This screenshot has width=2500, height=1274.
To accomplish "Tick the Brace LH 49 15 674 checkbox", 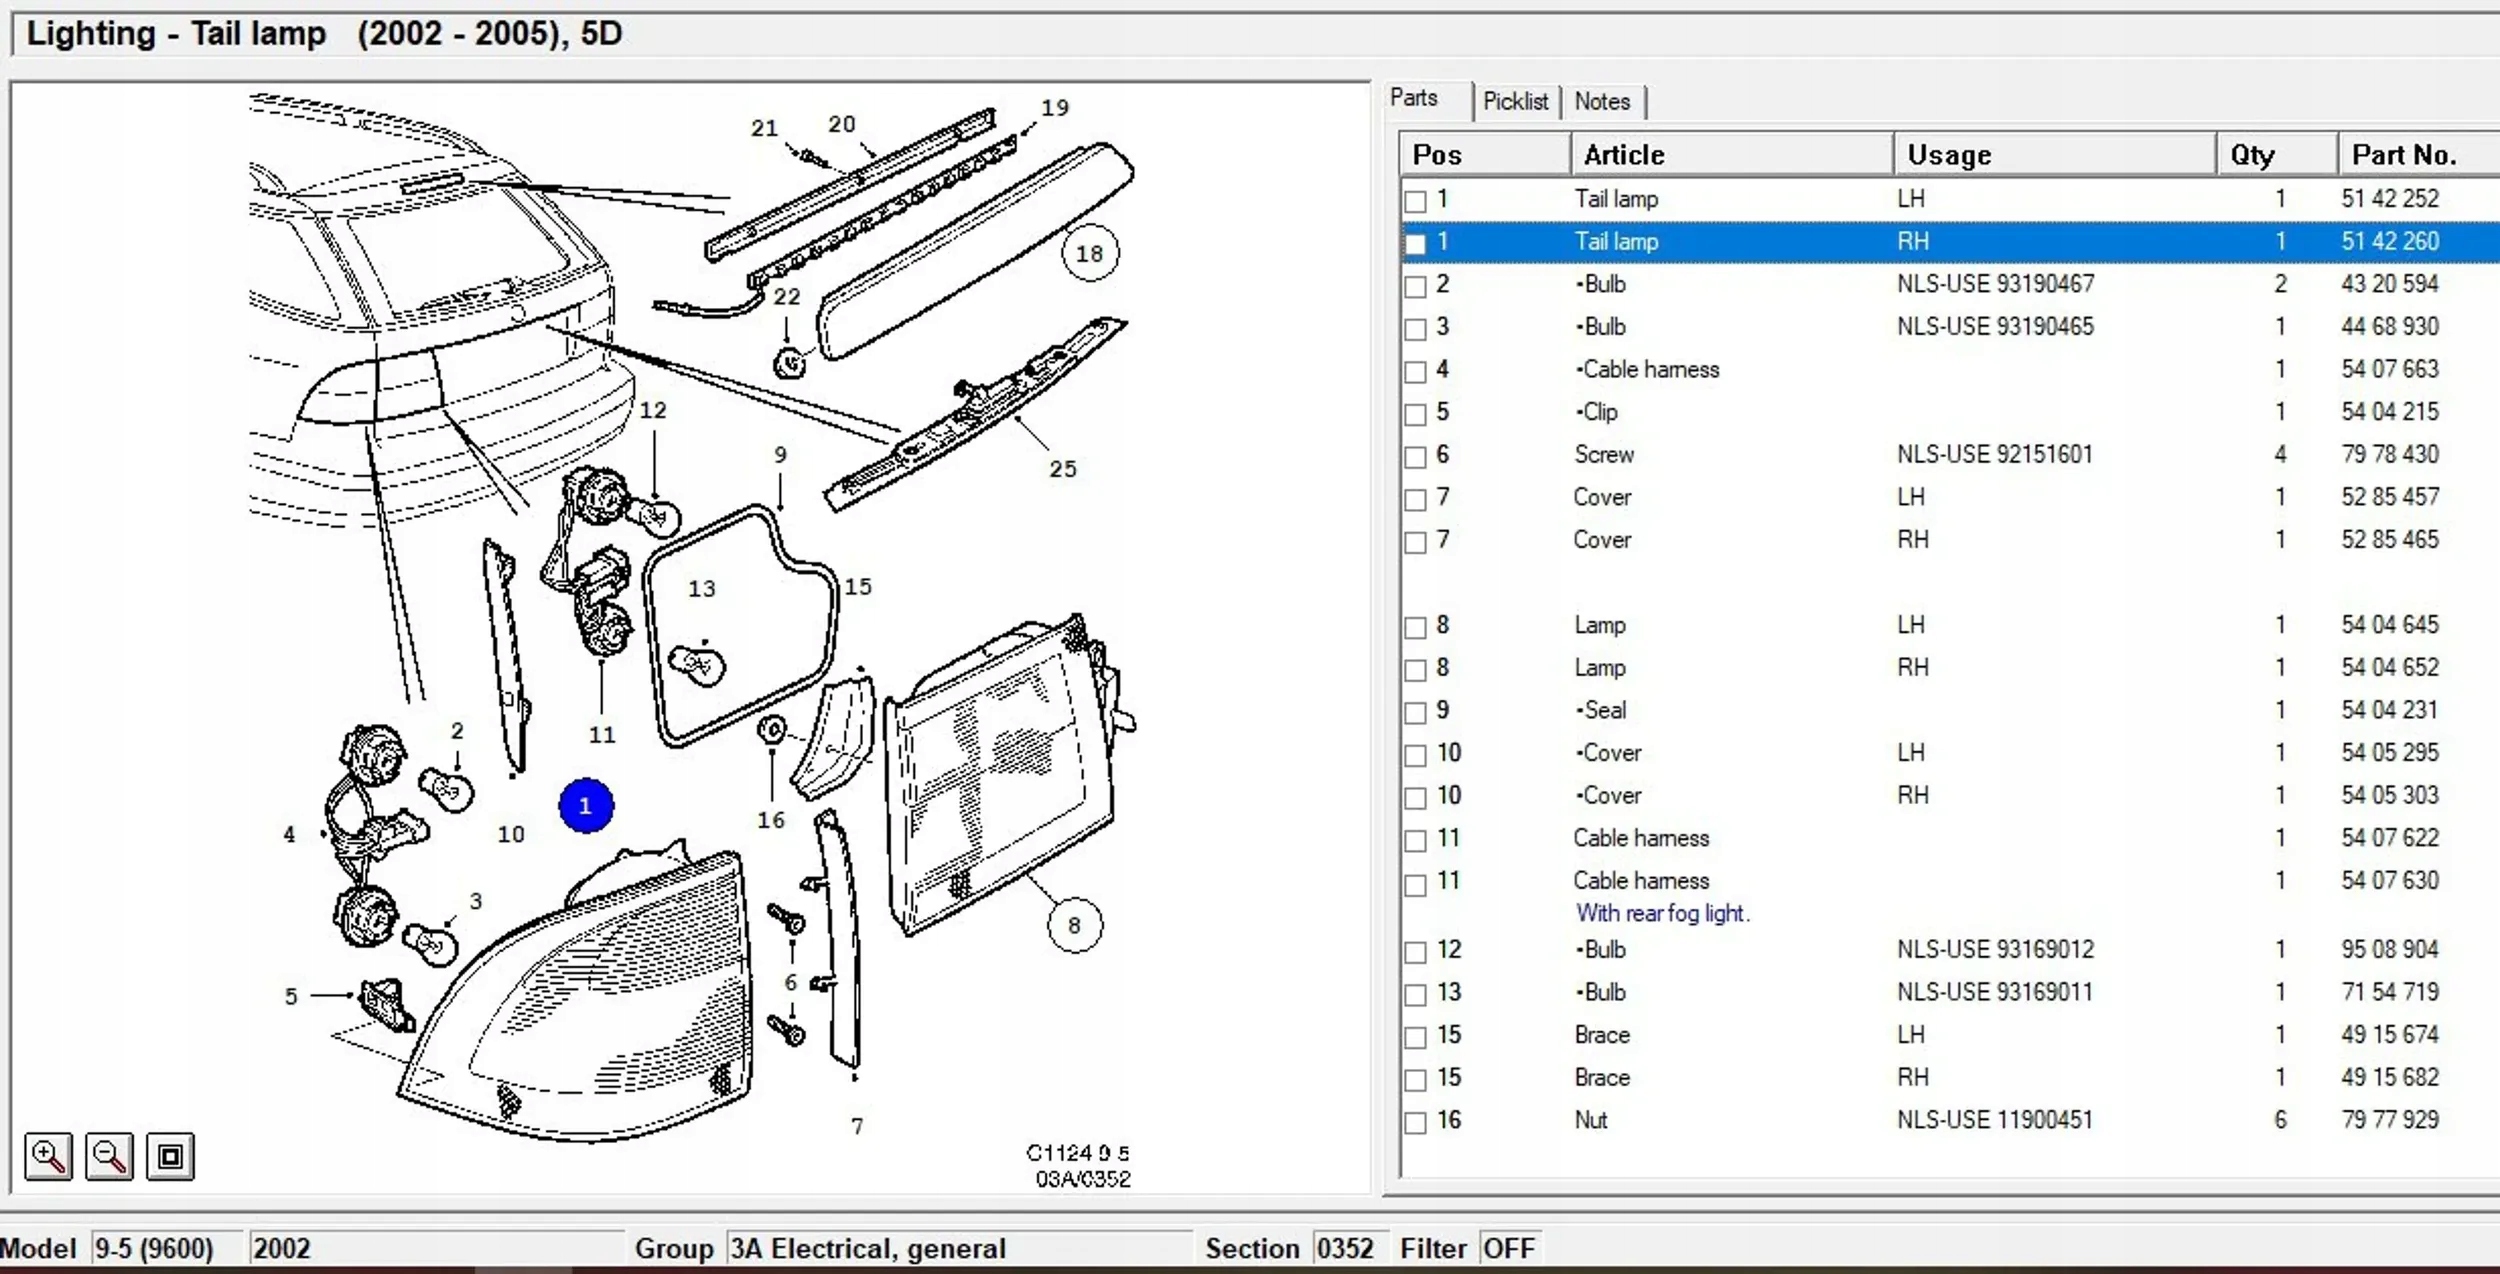I will click(x=1415, y=1037).
